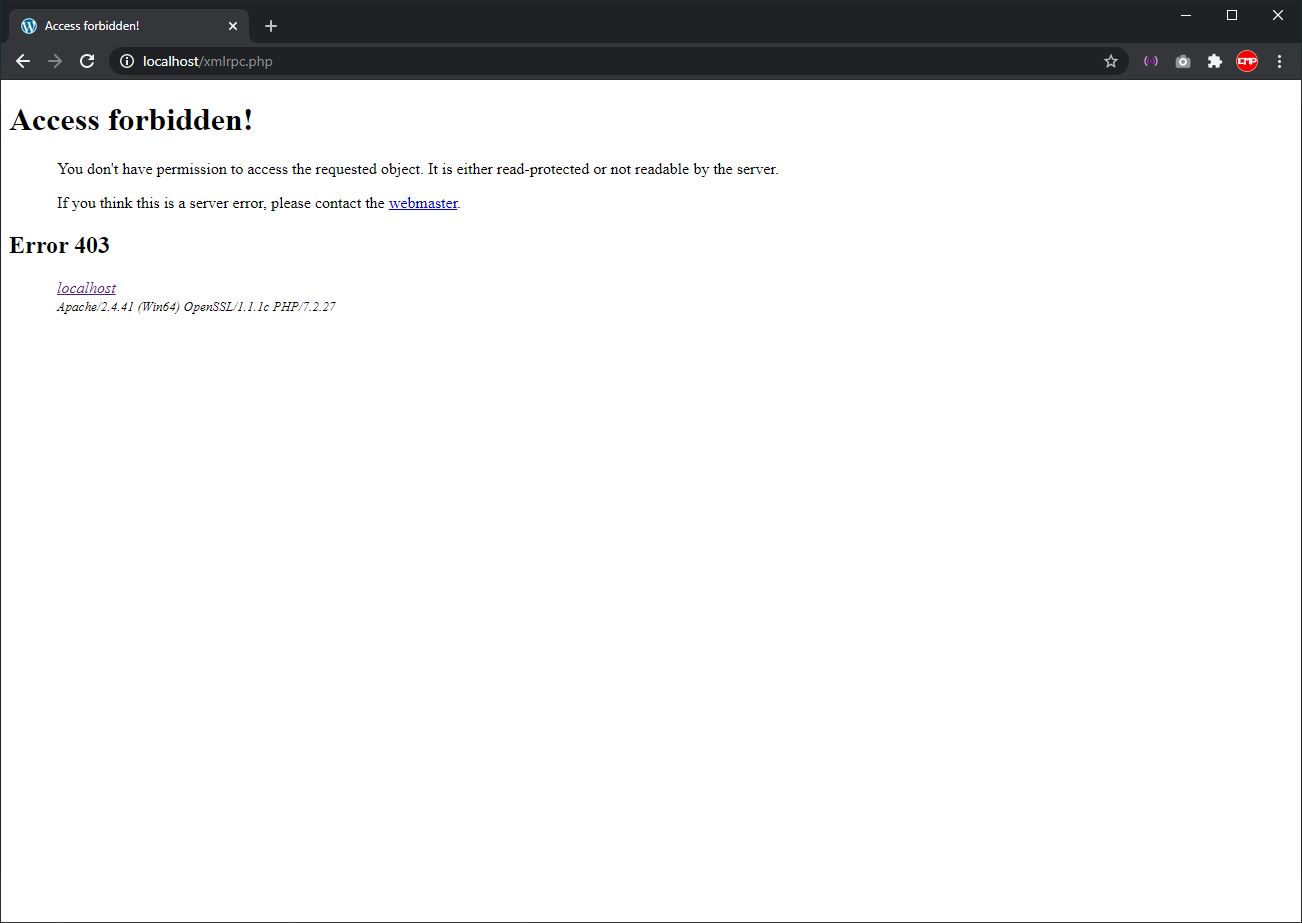Bookmark this page with the star icon
The height and width of the screenshot is (923, 1302).
coord(1111,61)
